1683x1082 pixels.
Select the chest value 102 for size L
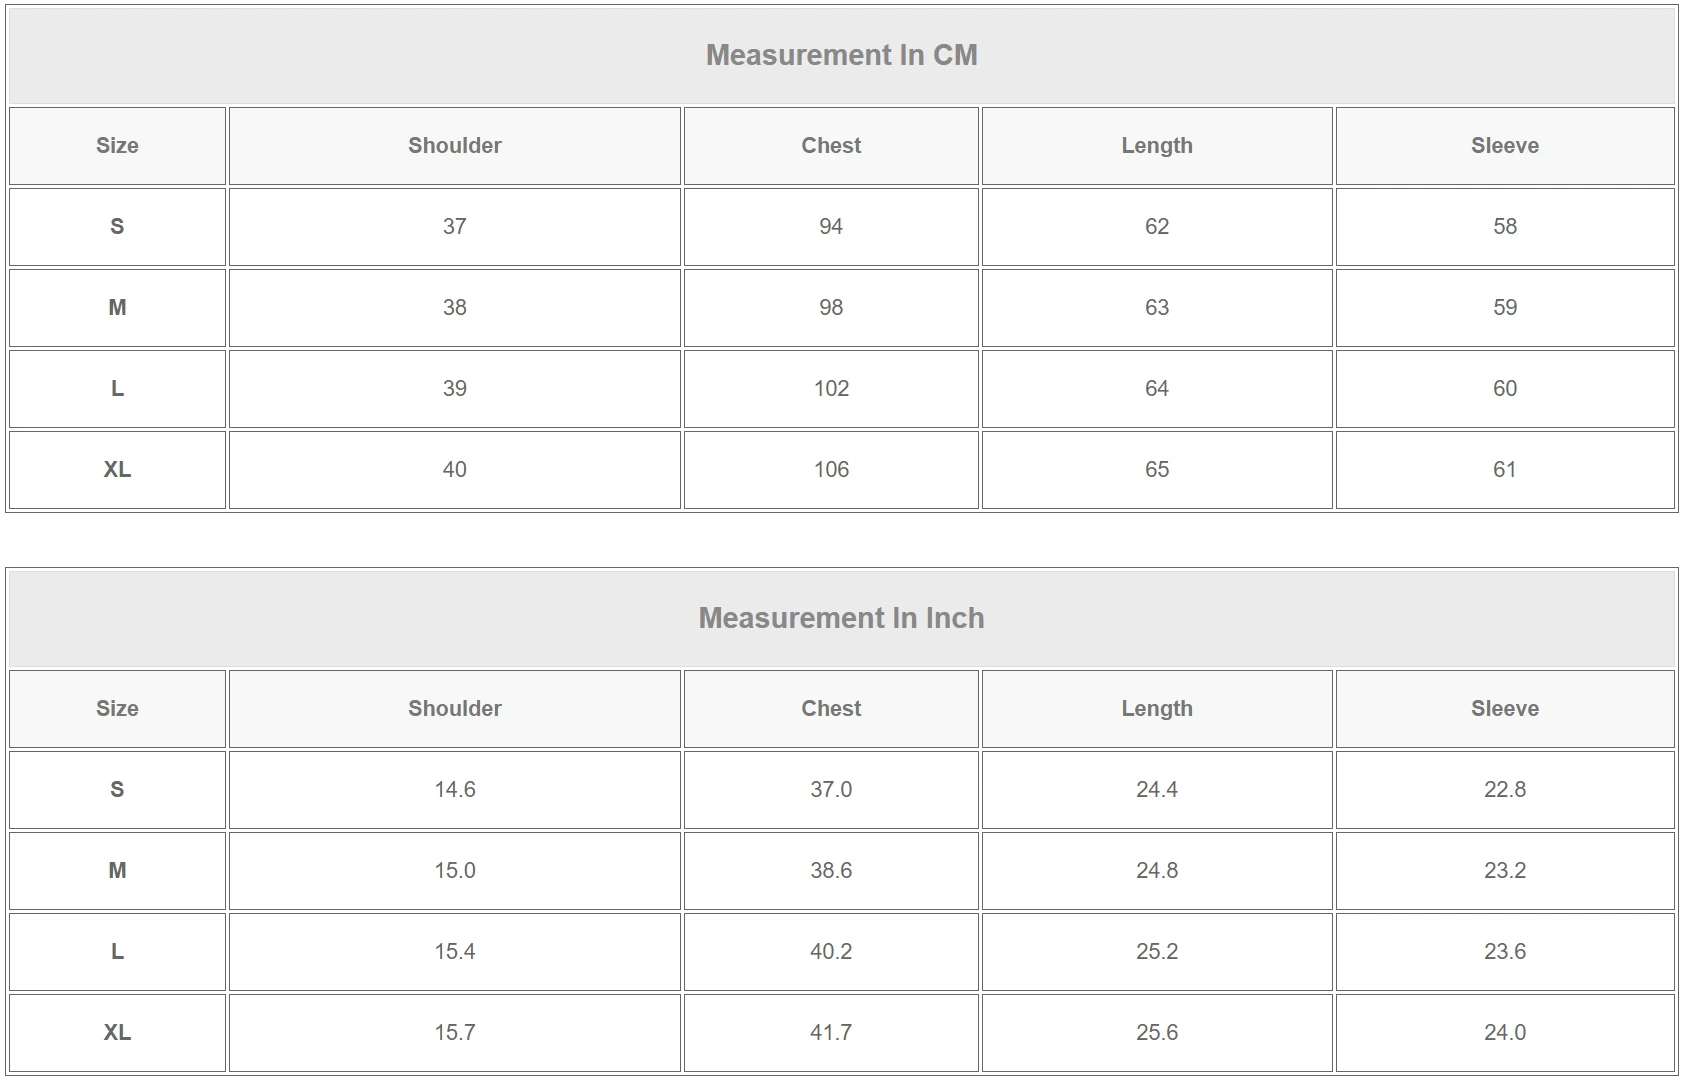(x=830, y=389)
